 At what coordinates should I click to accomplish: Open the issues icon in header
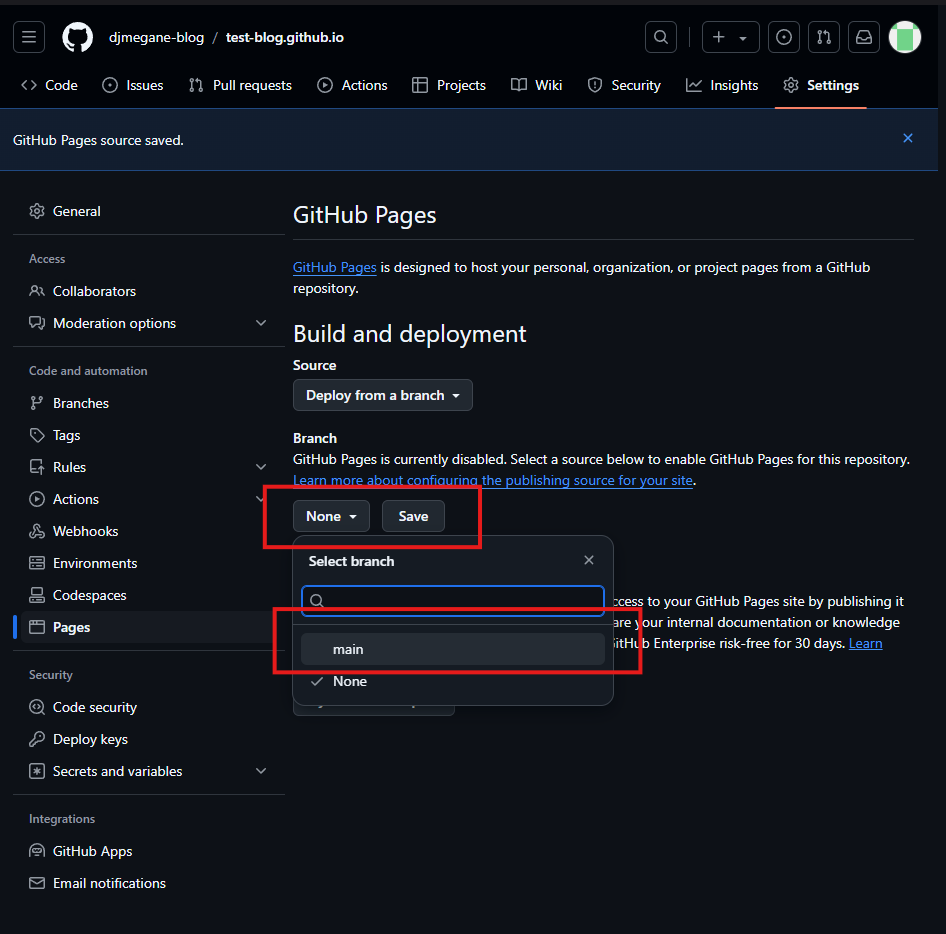tap(785, 37)
